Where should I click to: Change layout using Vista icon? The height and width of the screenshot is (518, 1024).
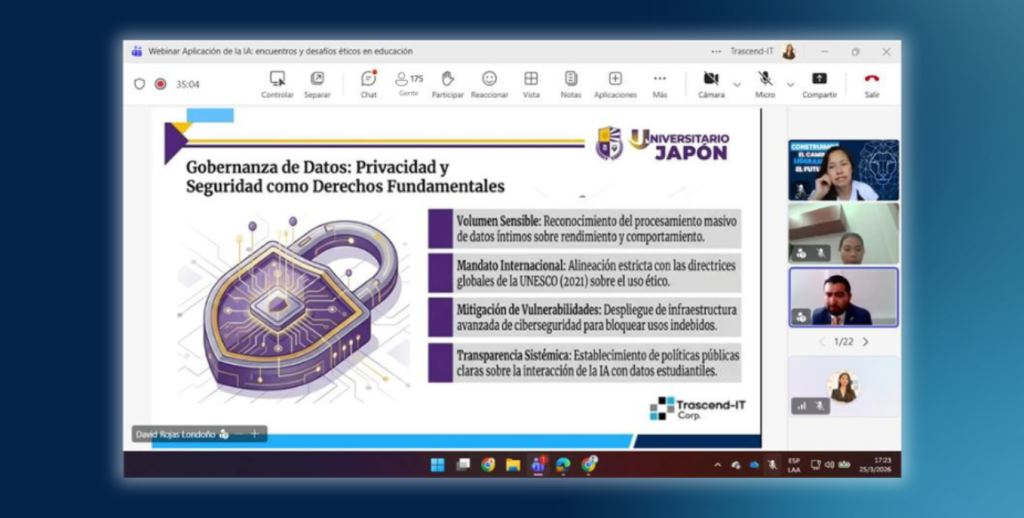tap(531, 83)
